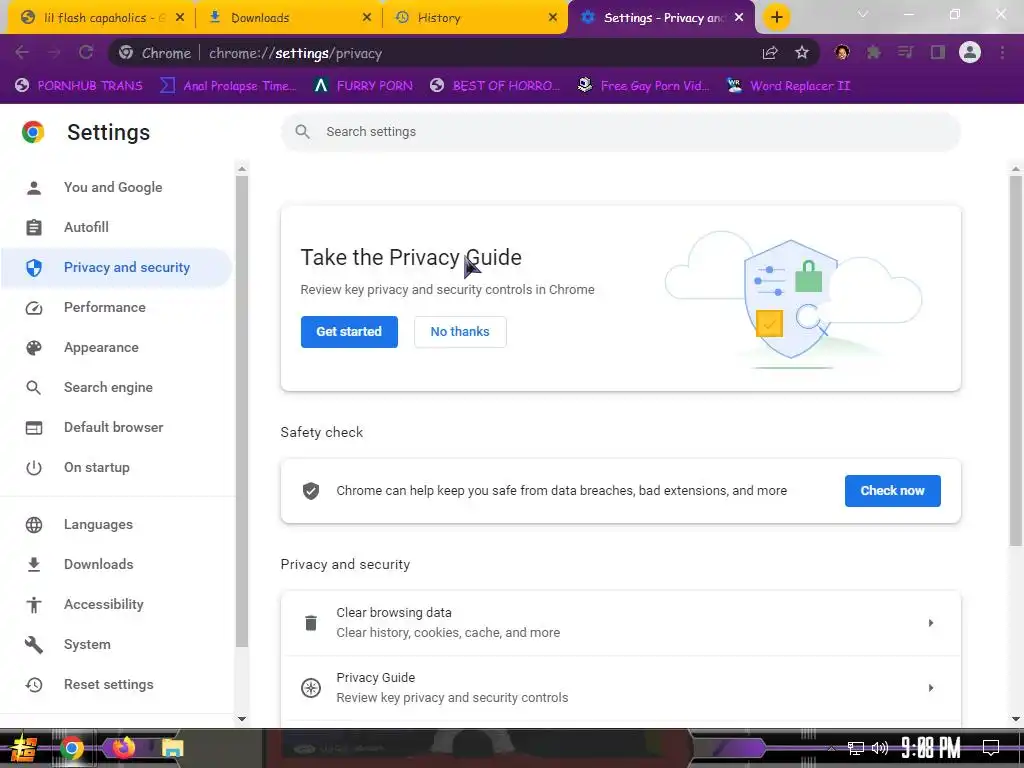Viewport: 1024px width, 768px height.
Task: Click the System wrench icon
Action: (x=33, y=645)
